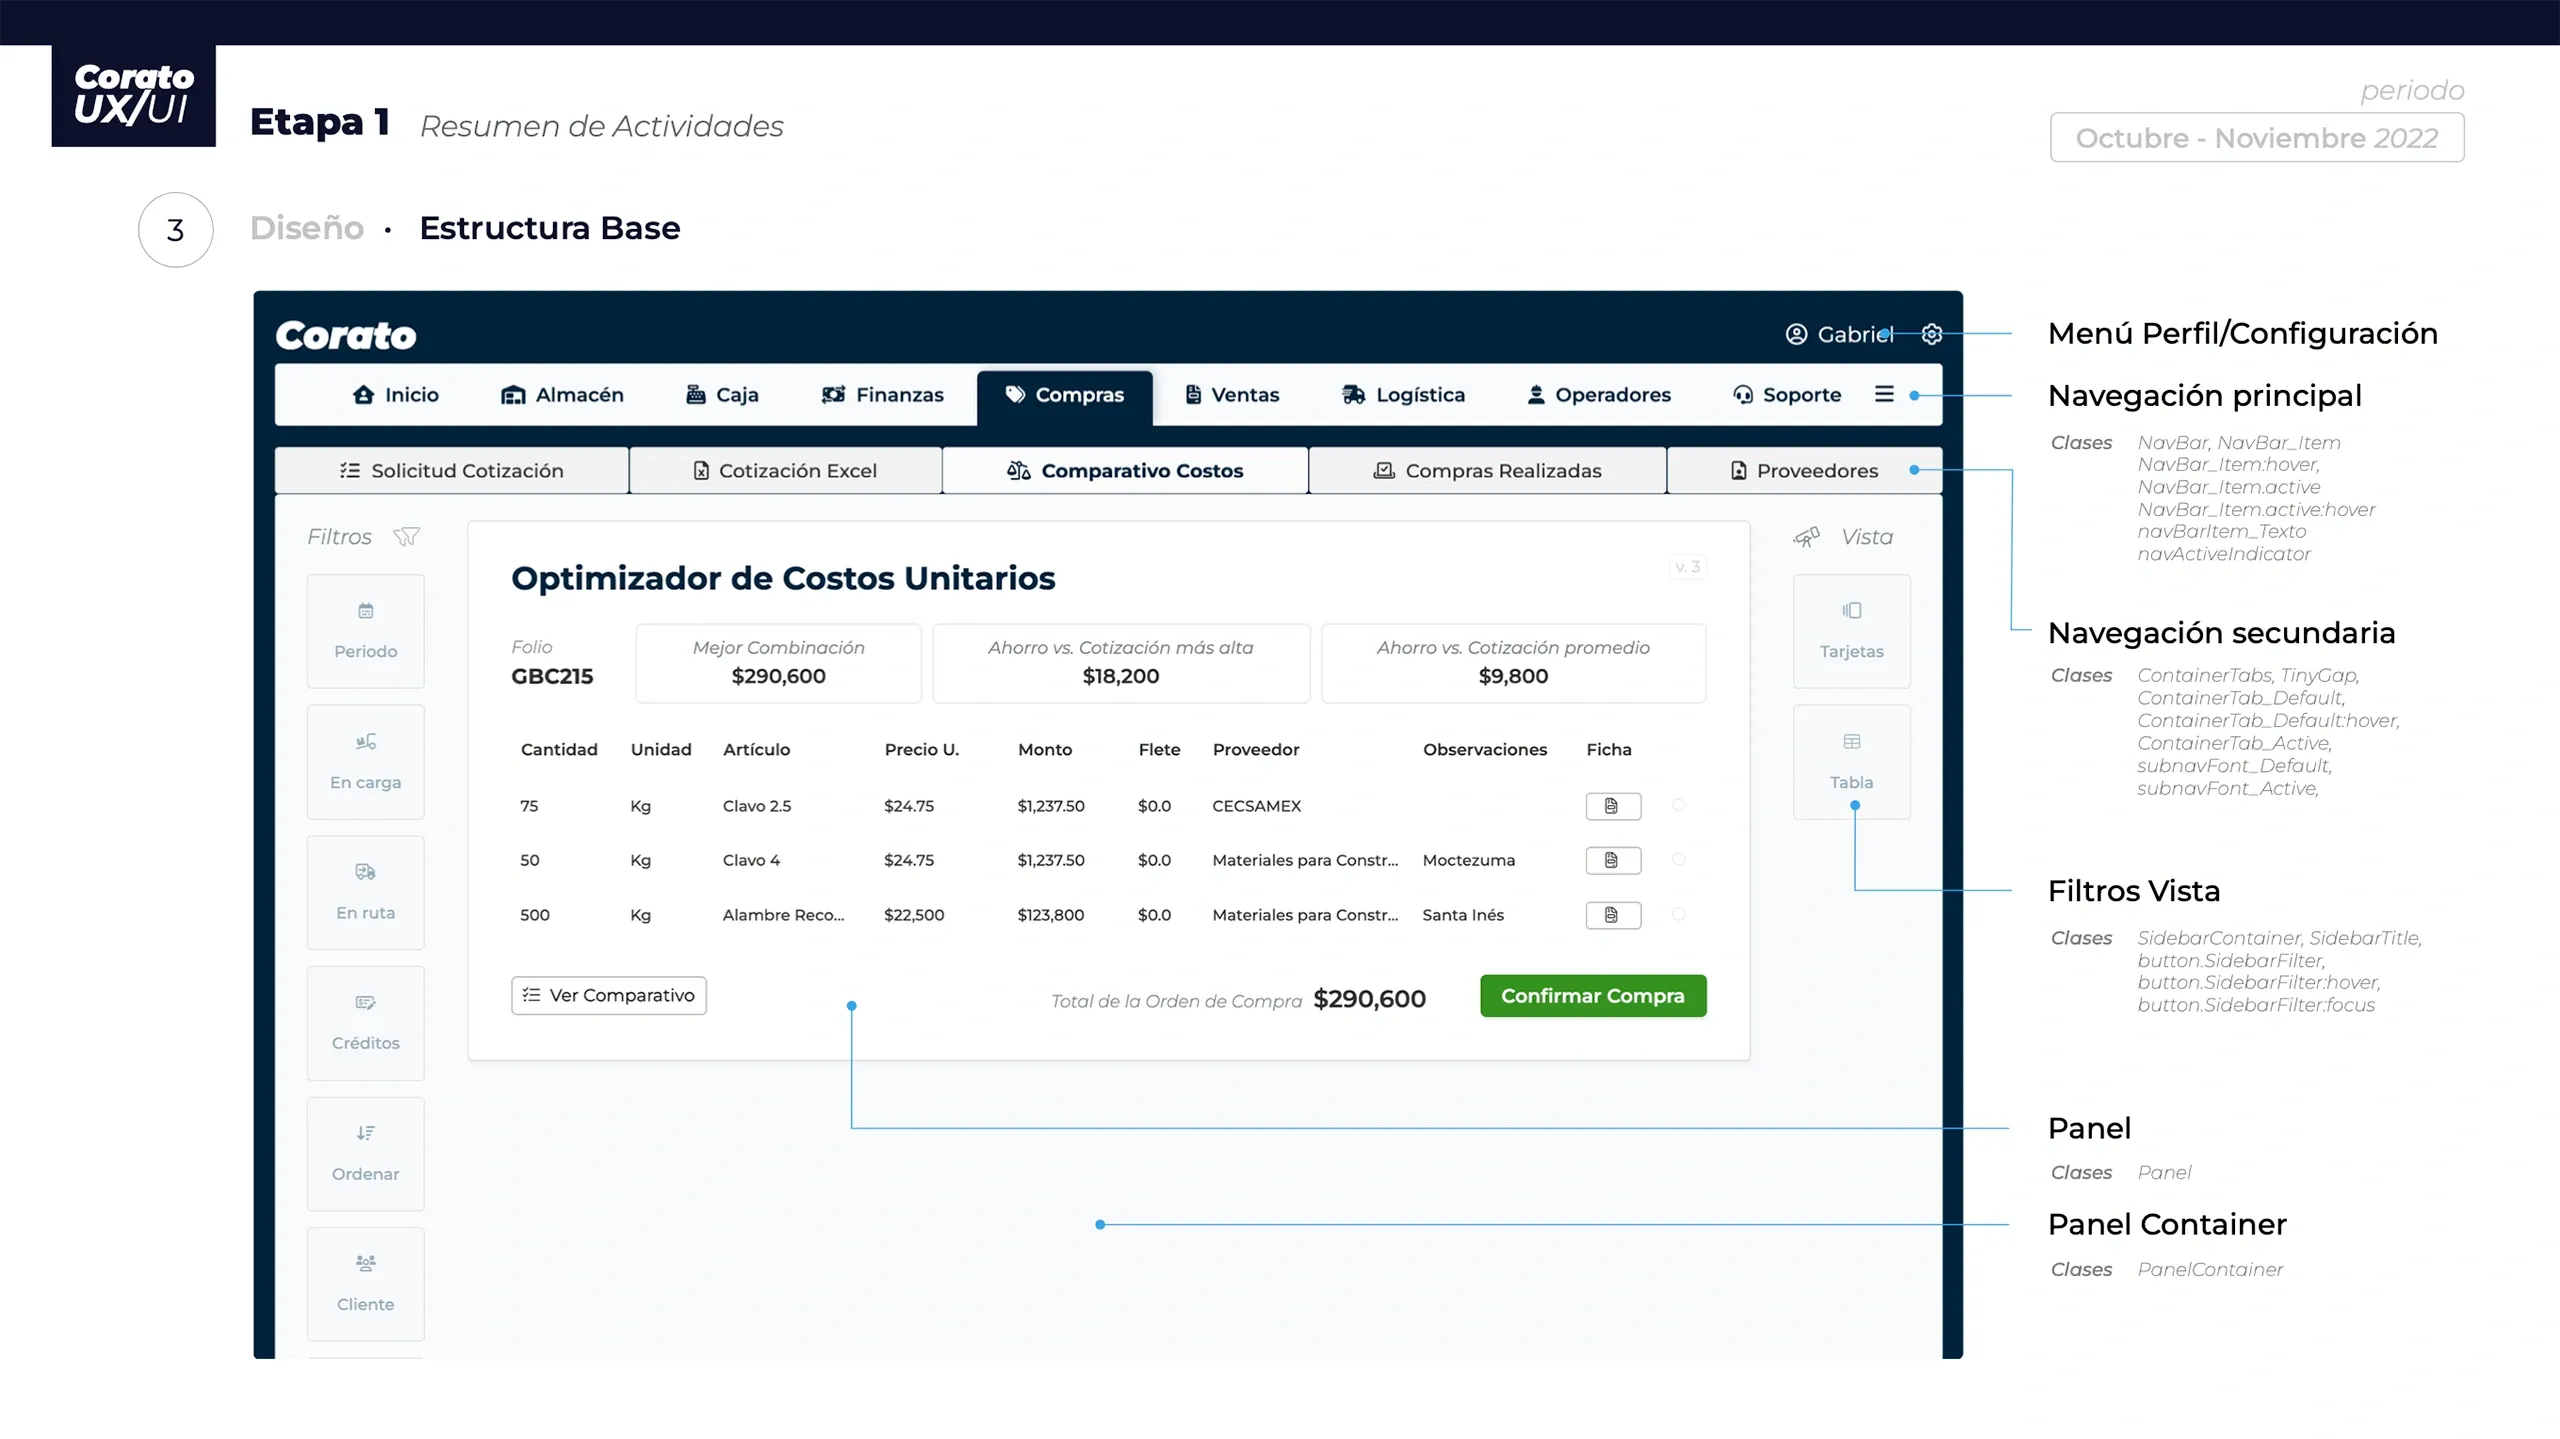This screenshot has height=1439, width=2560.
Task: Switch to Tabla view
Action: point(1852,762)
